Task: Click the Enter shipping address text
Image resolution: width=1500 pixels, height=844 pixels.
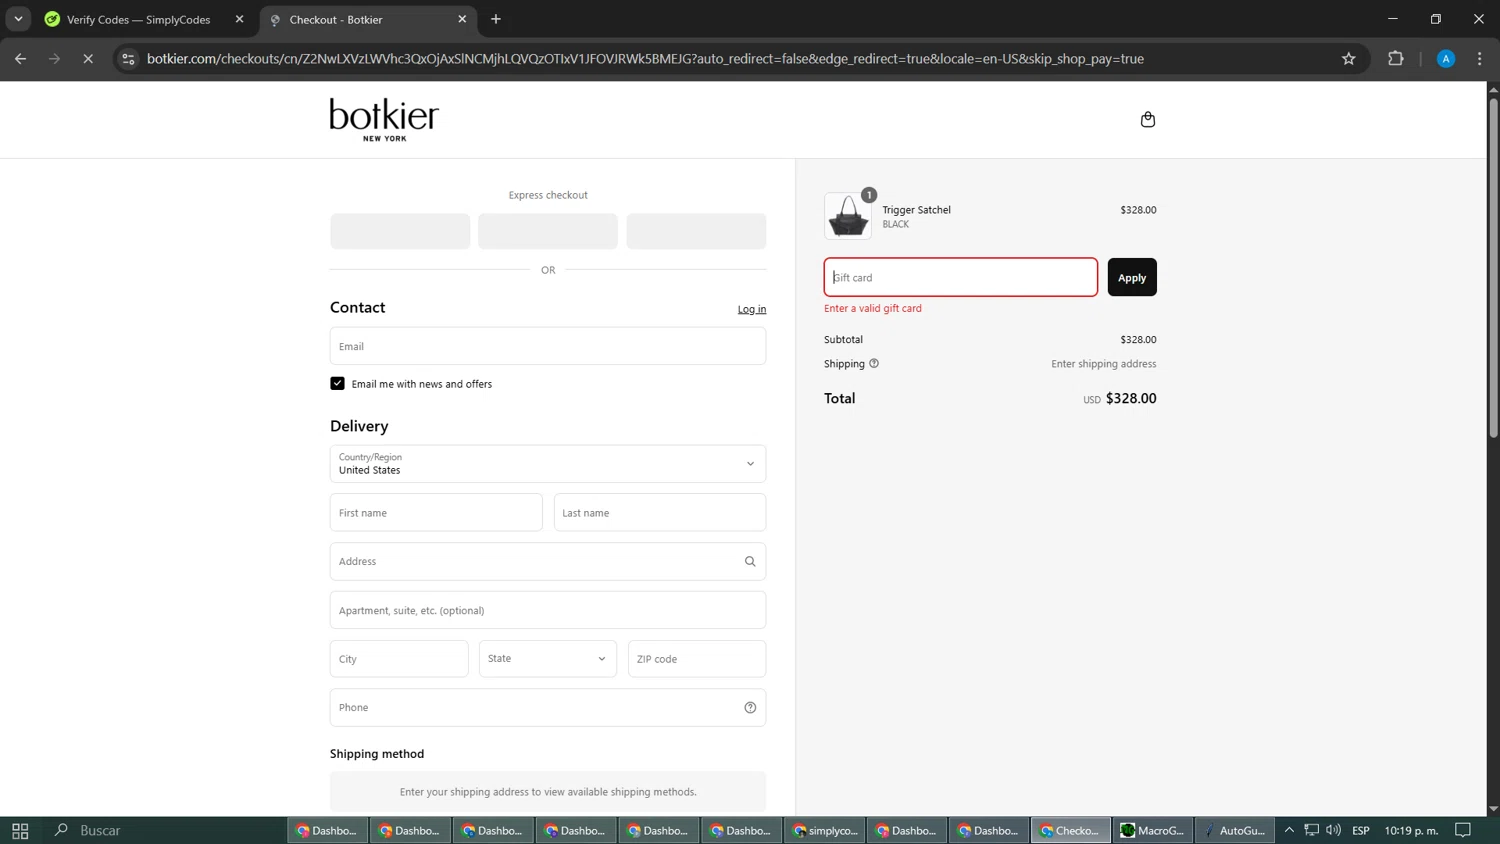Action: (x=1103, y=364)
